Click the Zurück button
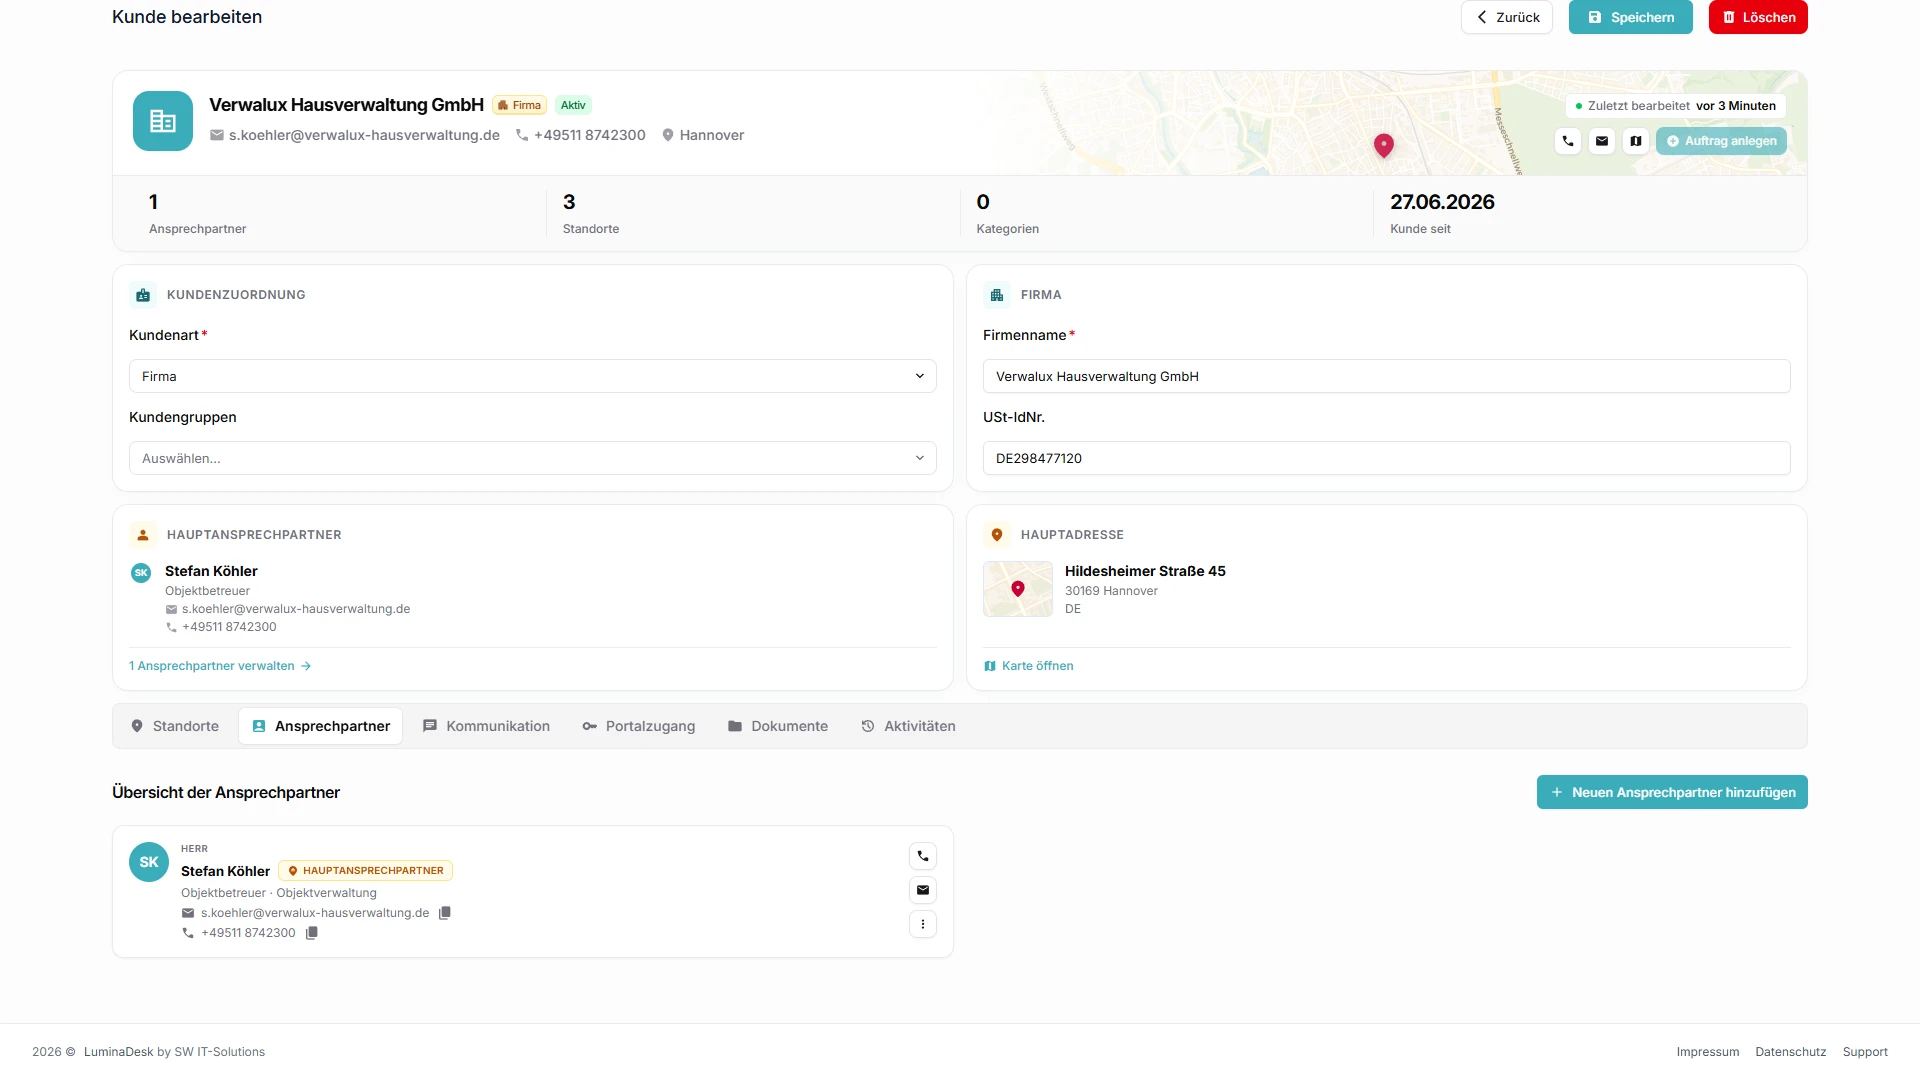1920x1080 pixels. tap(1507, 17)
